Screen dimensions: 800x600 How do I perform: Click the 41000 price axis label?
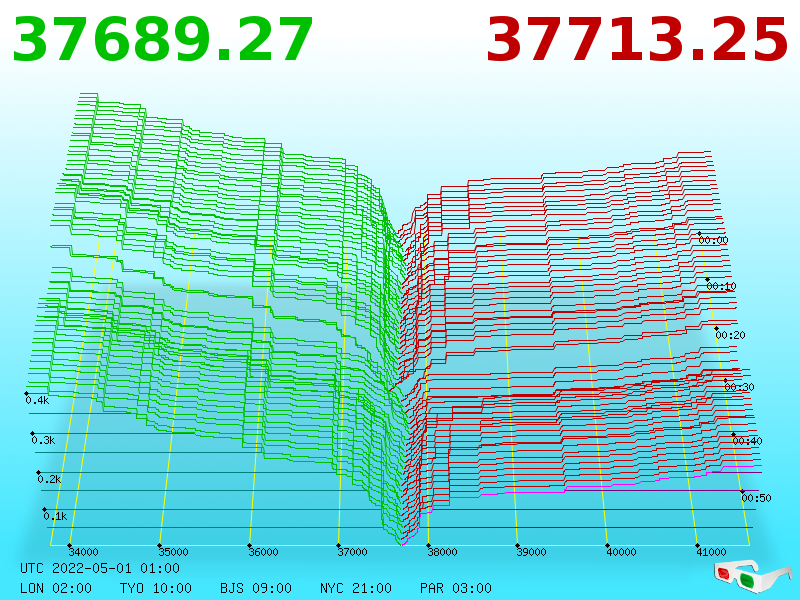[x=711, y=552]
